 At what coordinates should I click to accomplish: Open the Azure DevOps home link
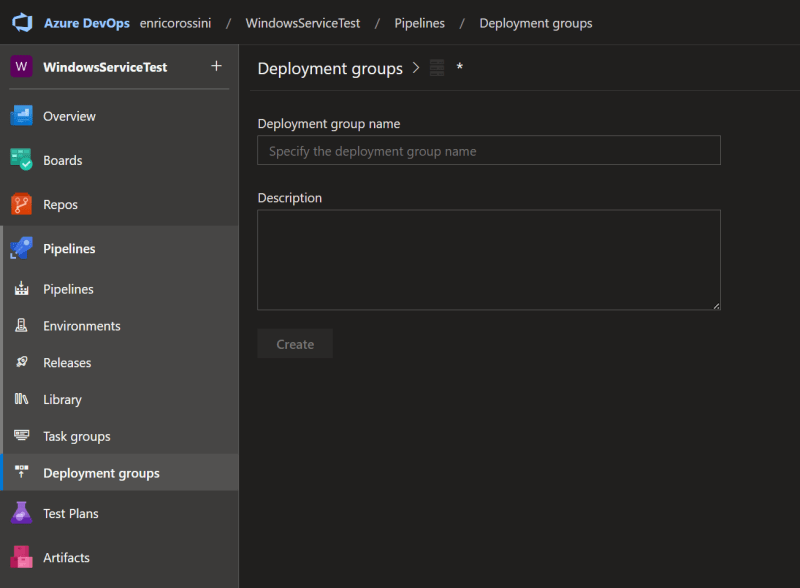87,23
